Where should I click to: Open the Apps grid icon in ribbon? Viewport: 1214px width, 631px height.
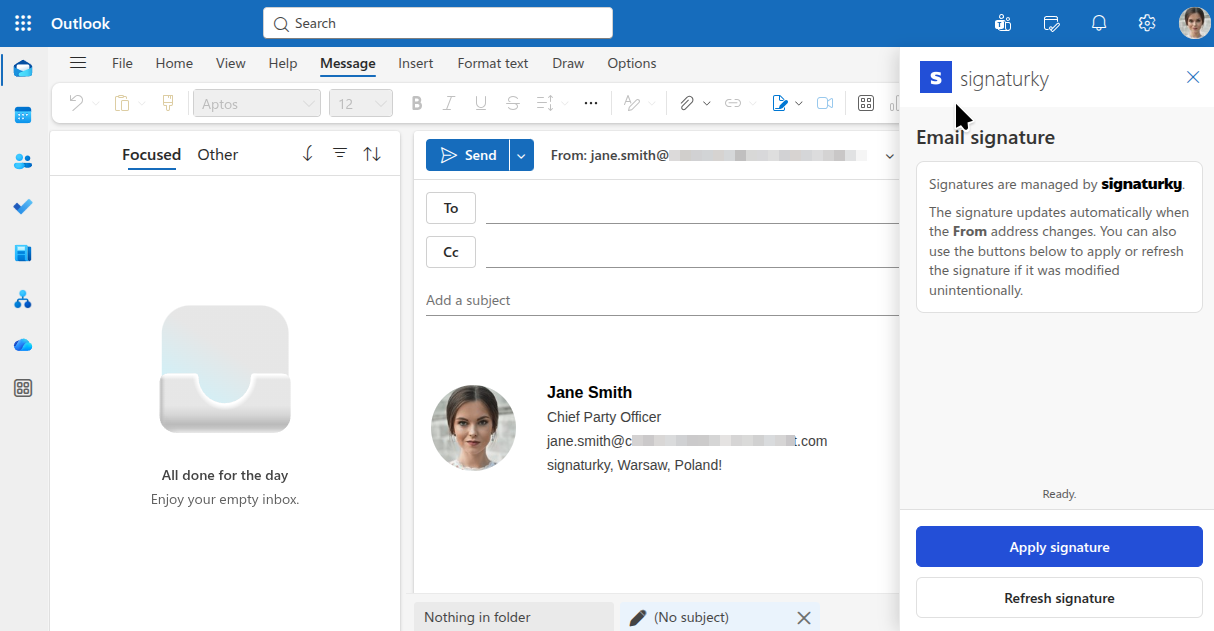(866, 103)
